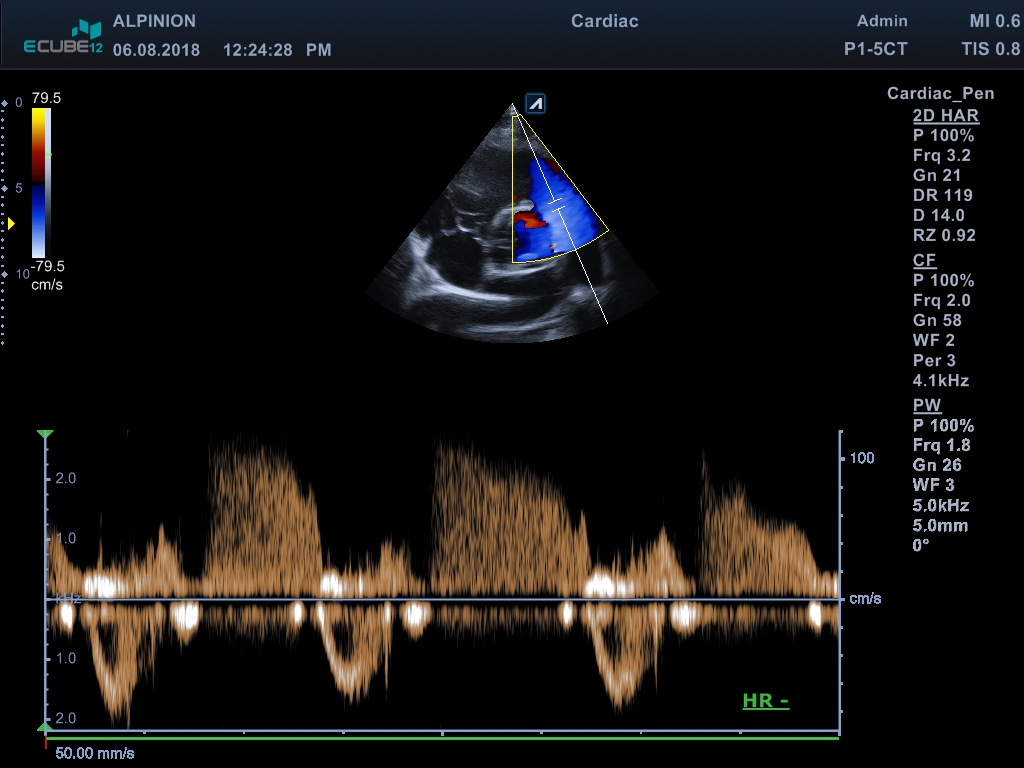
Task: Click the yellow focus position arrow
Action: click(11, 223)
